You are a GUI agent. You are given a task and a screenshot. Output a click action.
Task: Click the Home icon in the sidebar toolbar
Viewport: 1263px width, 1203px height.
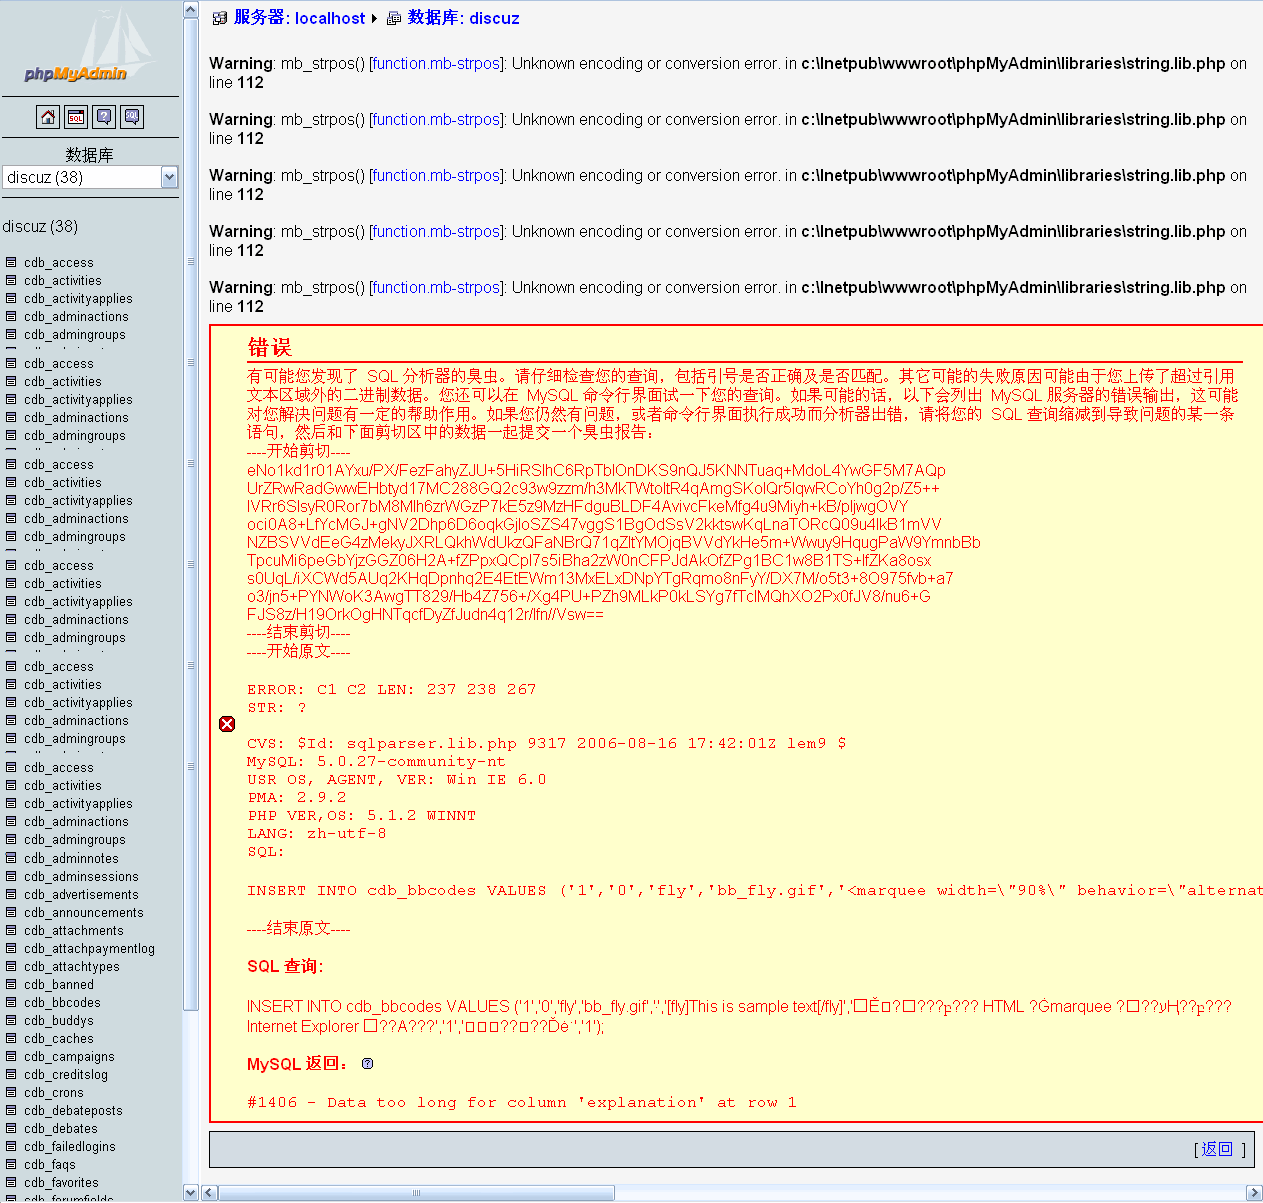pyautogui.click(x=47, y=116)
